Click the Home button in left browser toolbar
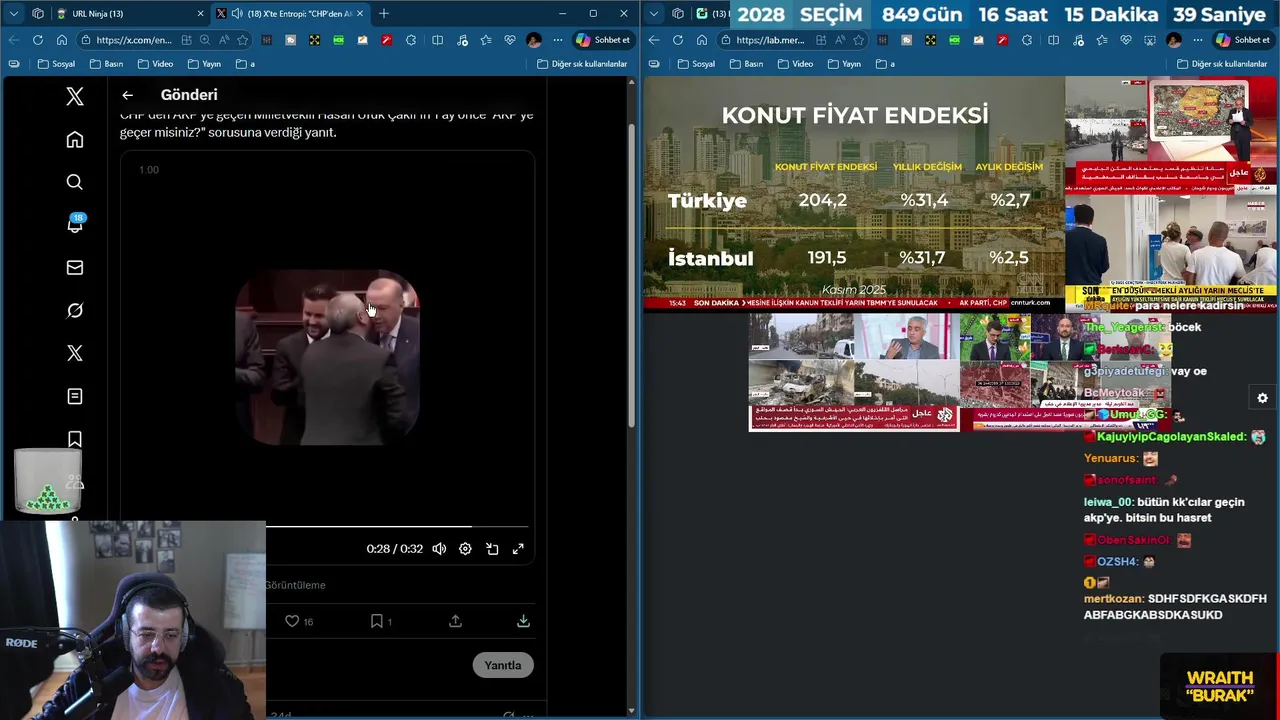This screenshot has width=1280, height=720. click(61, 40)
